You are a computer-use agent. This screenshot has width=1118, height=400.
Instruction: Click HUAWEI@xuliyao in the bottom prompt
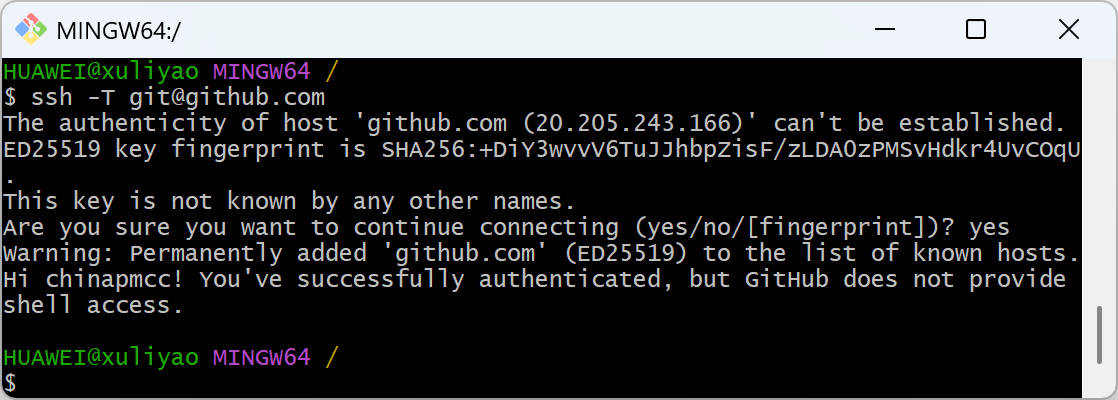coord(102,357)
